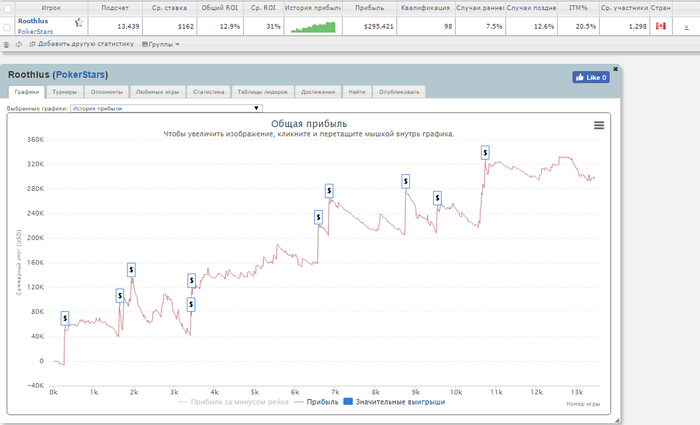The image size is (700, 425).
Task: Sort by the Прибыль column header
Action: (369, 8)
